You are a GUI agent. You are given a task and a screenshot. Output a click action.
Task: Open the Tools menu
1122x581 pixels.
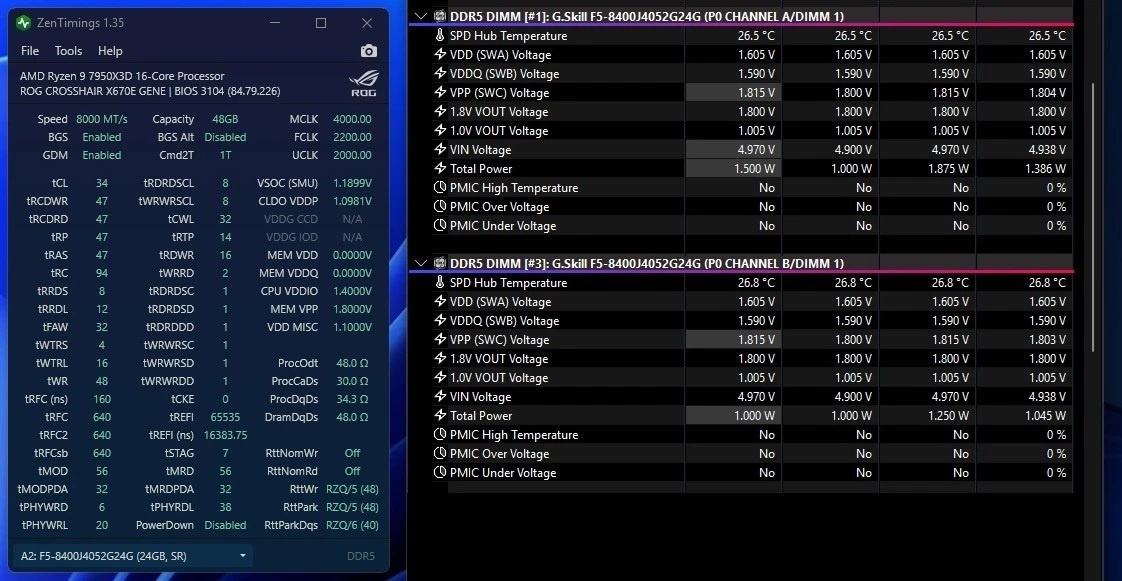pyautogui.click(x=69, y=51)
